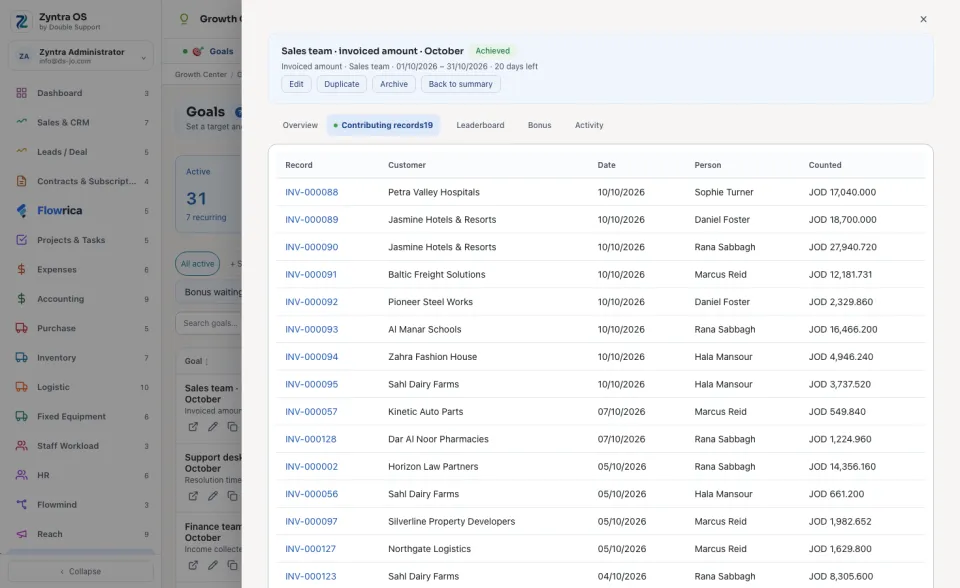Click the HR people icon
This screenshot has height=588, width=960.
(21, 475)
